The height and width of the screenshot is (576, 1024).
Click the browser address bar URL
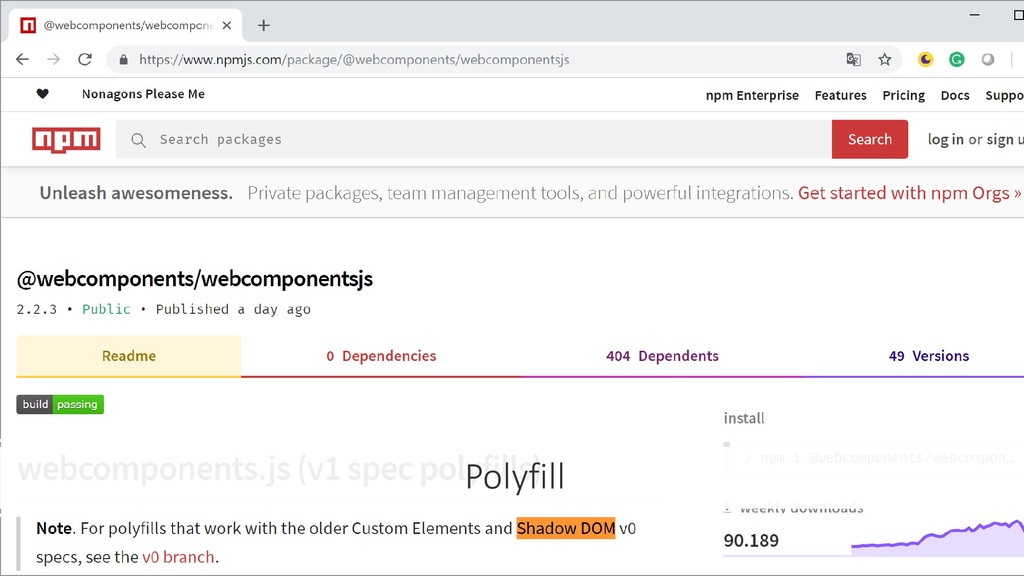[x=354, y=59]
